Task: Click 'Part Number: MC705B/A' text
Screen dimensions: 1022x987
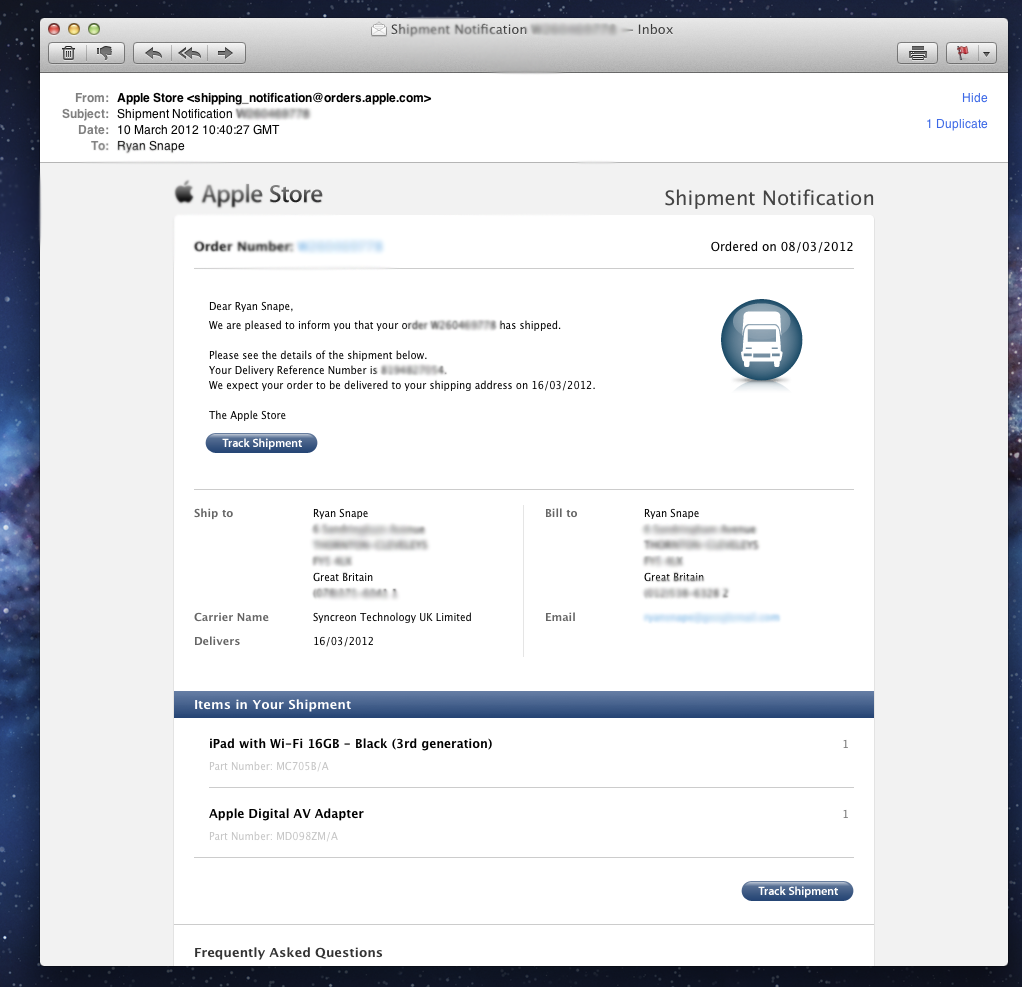Action: (x=269, y=766)
